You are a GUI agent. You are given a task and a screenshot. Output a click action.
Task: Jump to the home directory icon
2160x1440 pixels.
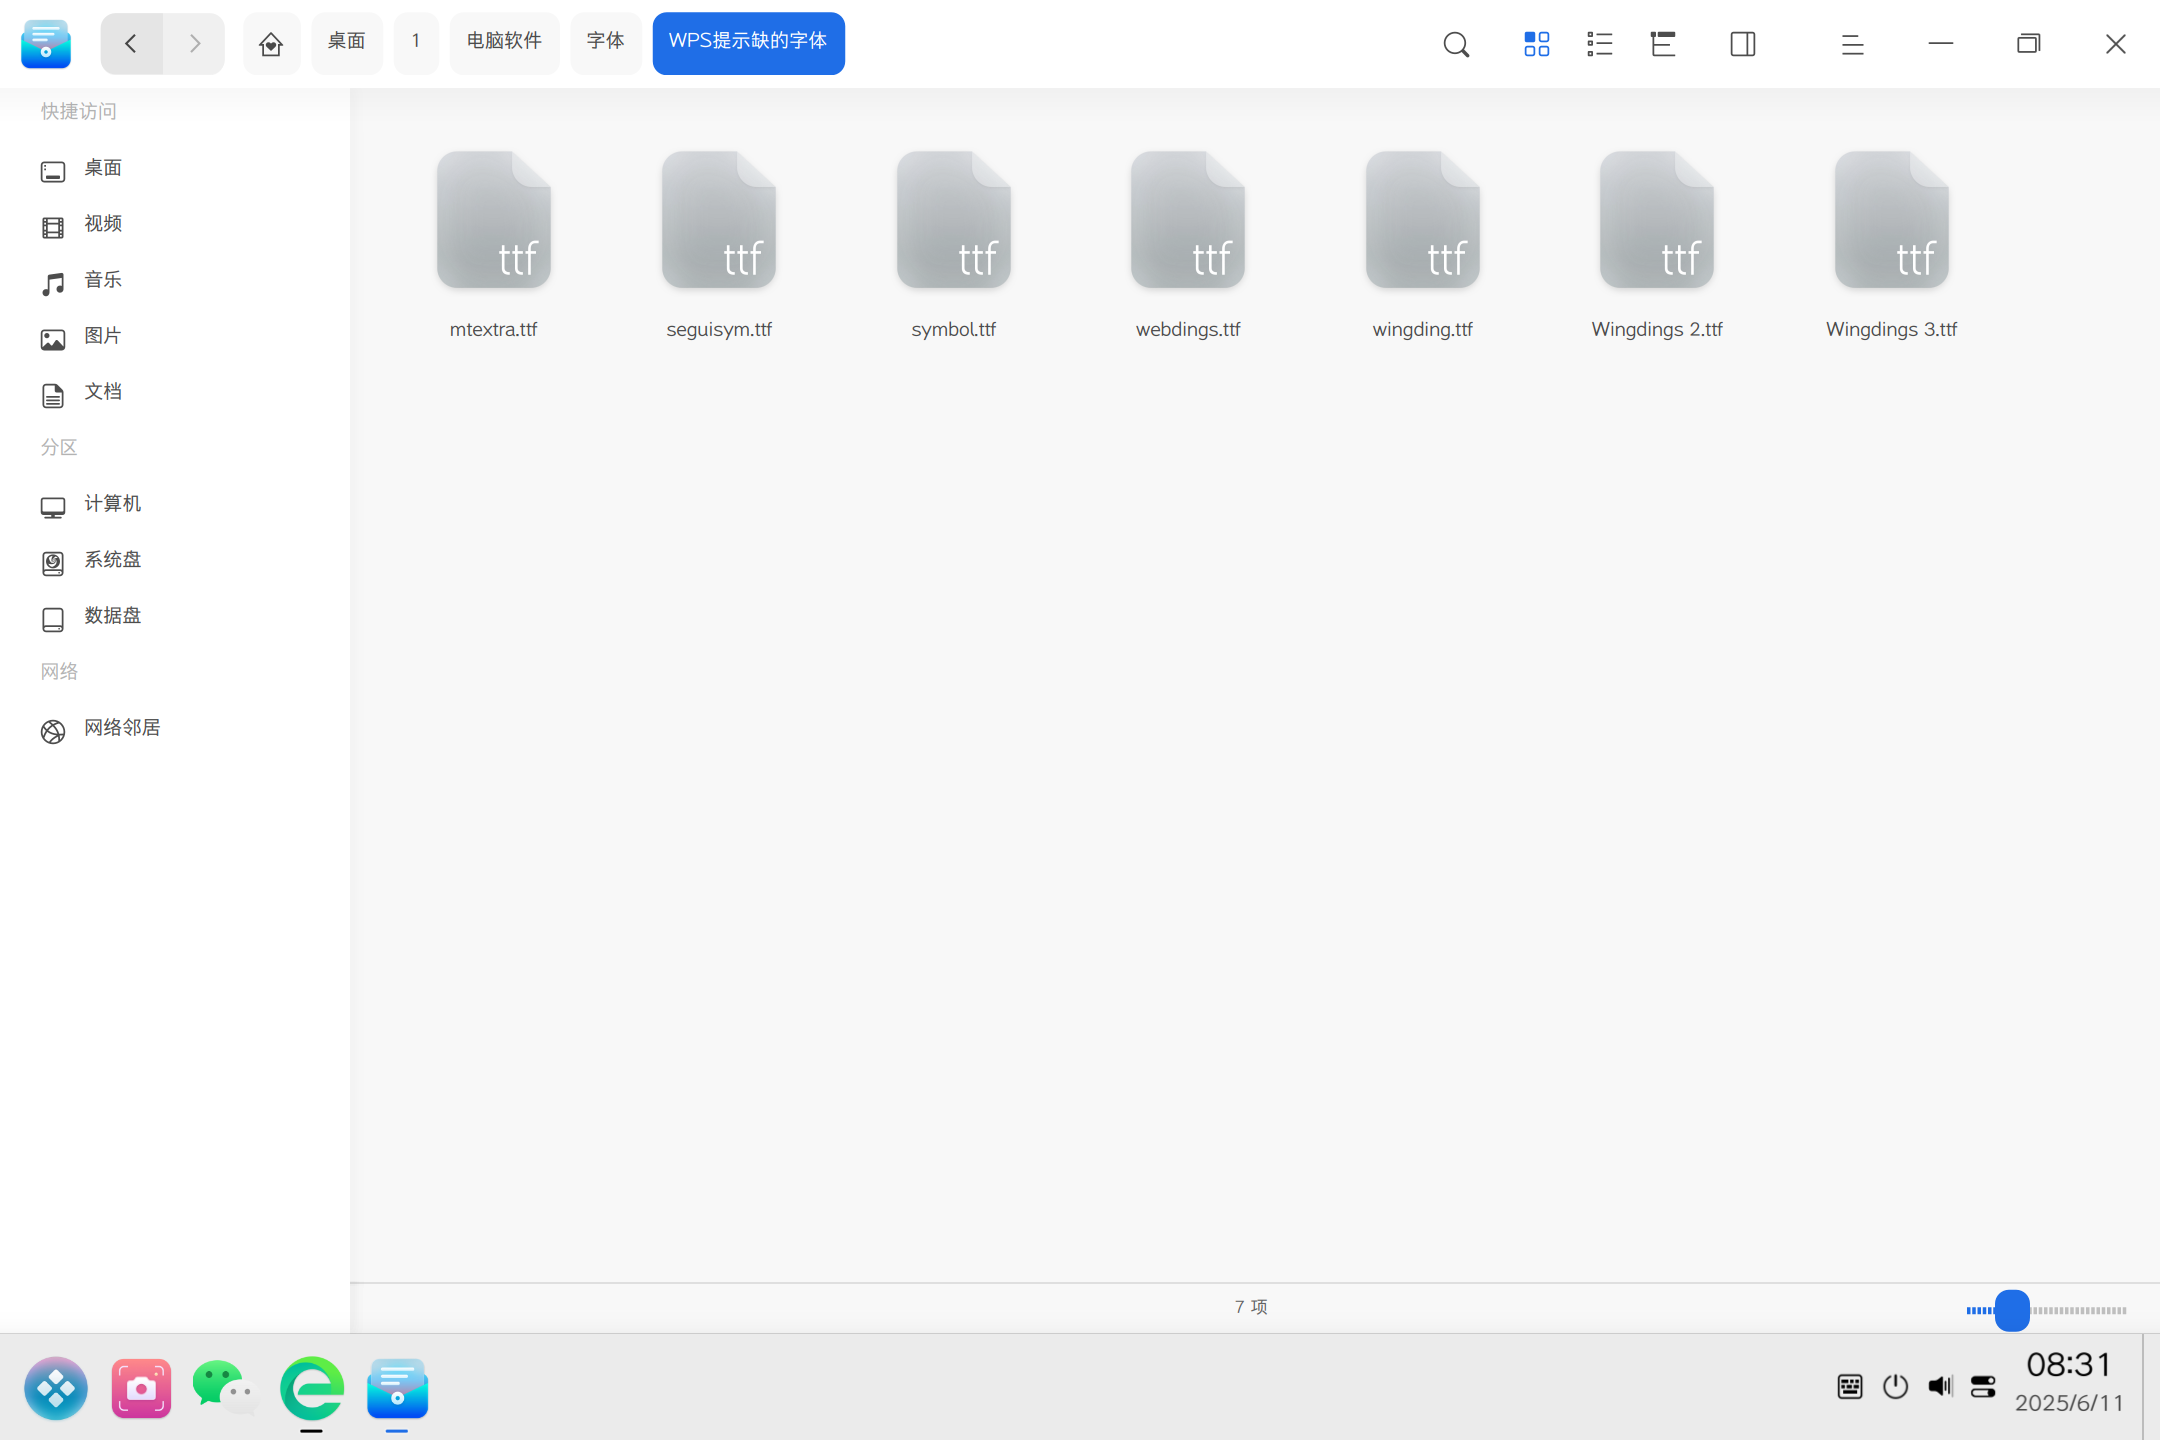coord(271,43)
